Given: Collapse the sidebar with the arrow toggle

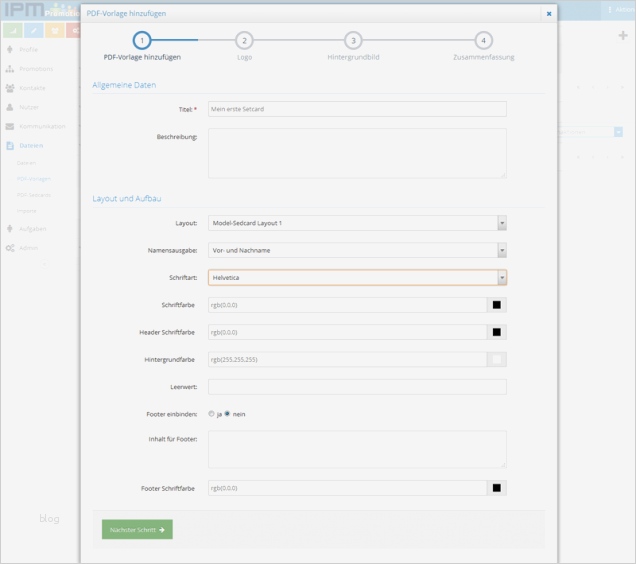Looking at the screenshot, I should click(x=44, y=265).
